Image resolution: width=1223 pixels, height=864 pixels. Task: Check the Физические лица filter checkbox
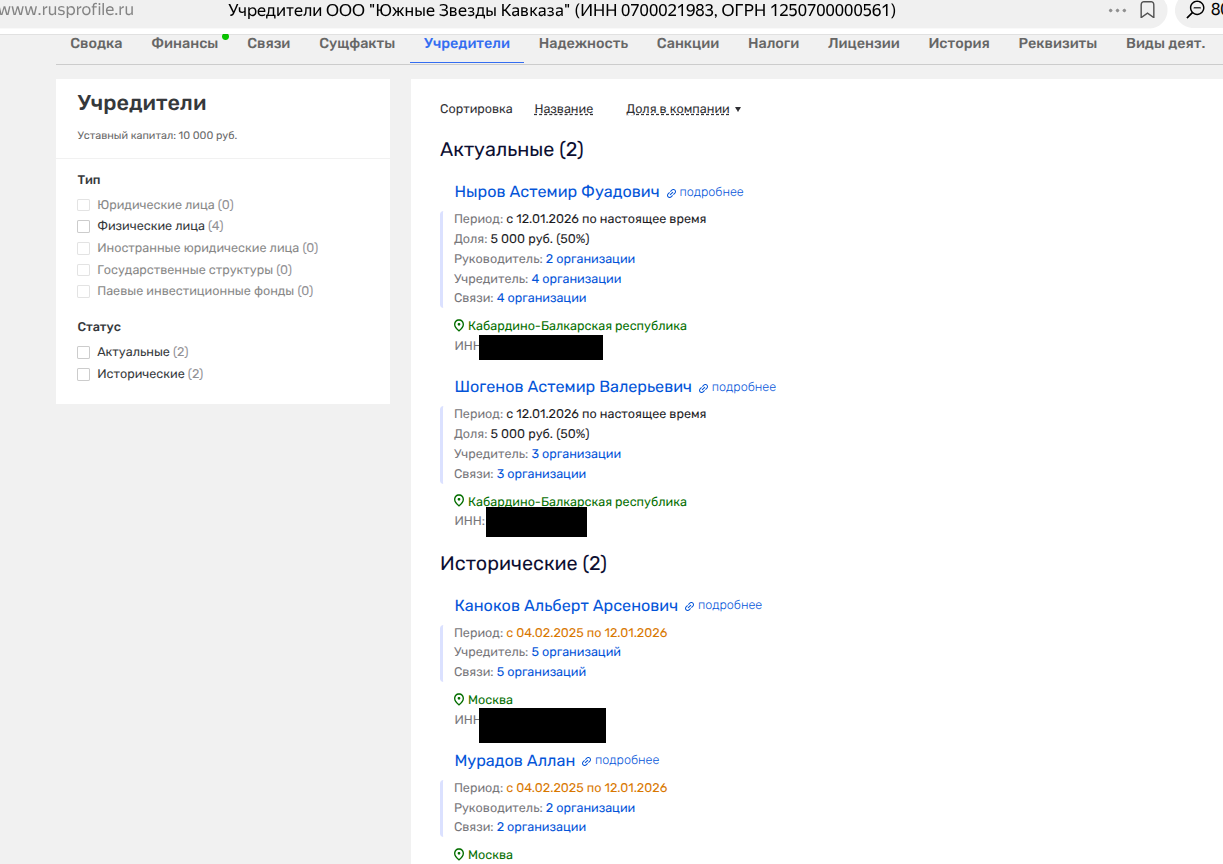tap(84, 227)
